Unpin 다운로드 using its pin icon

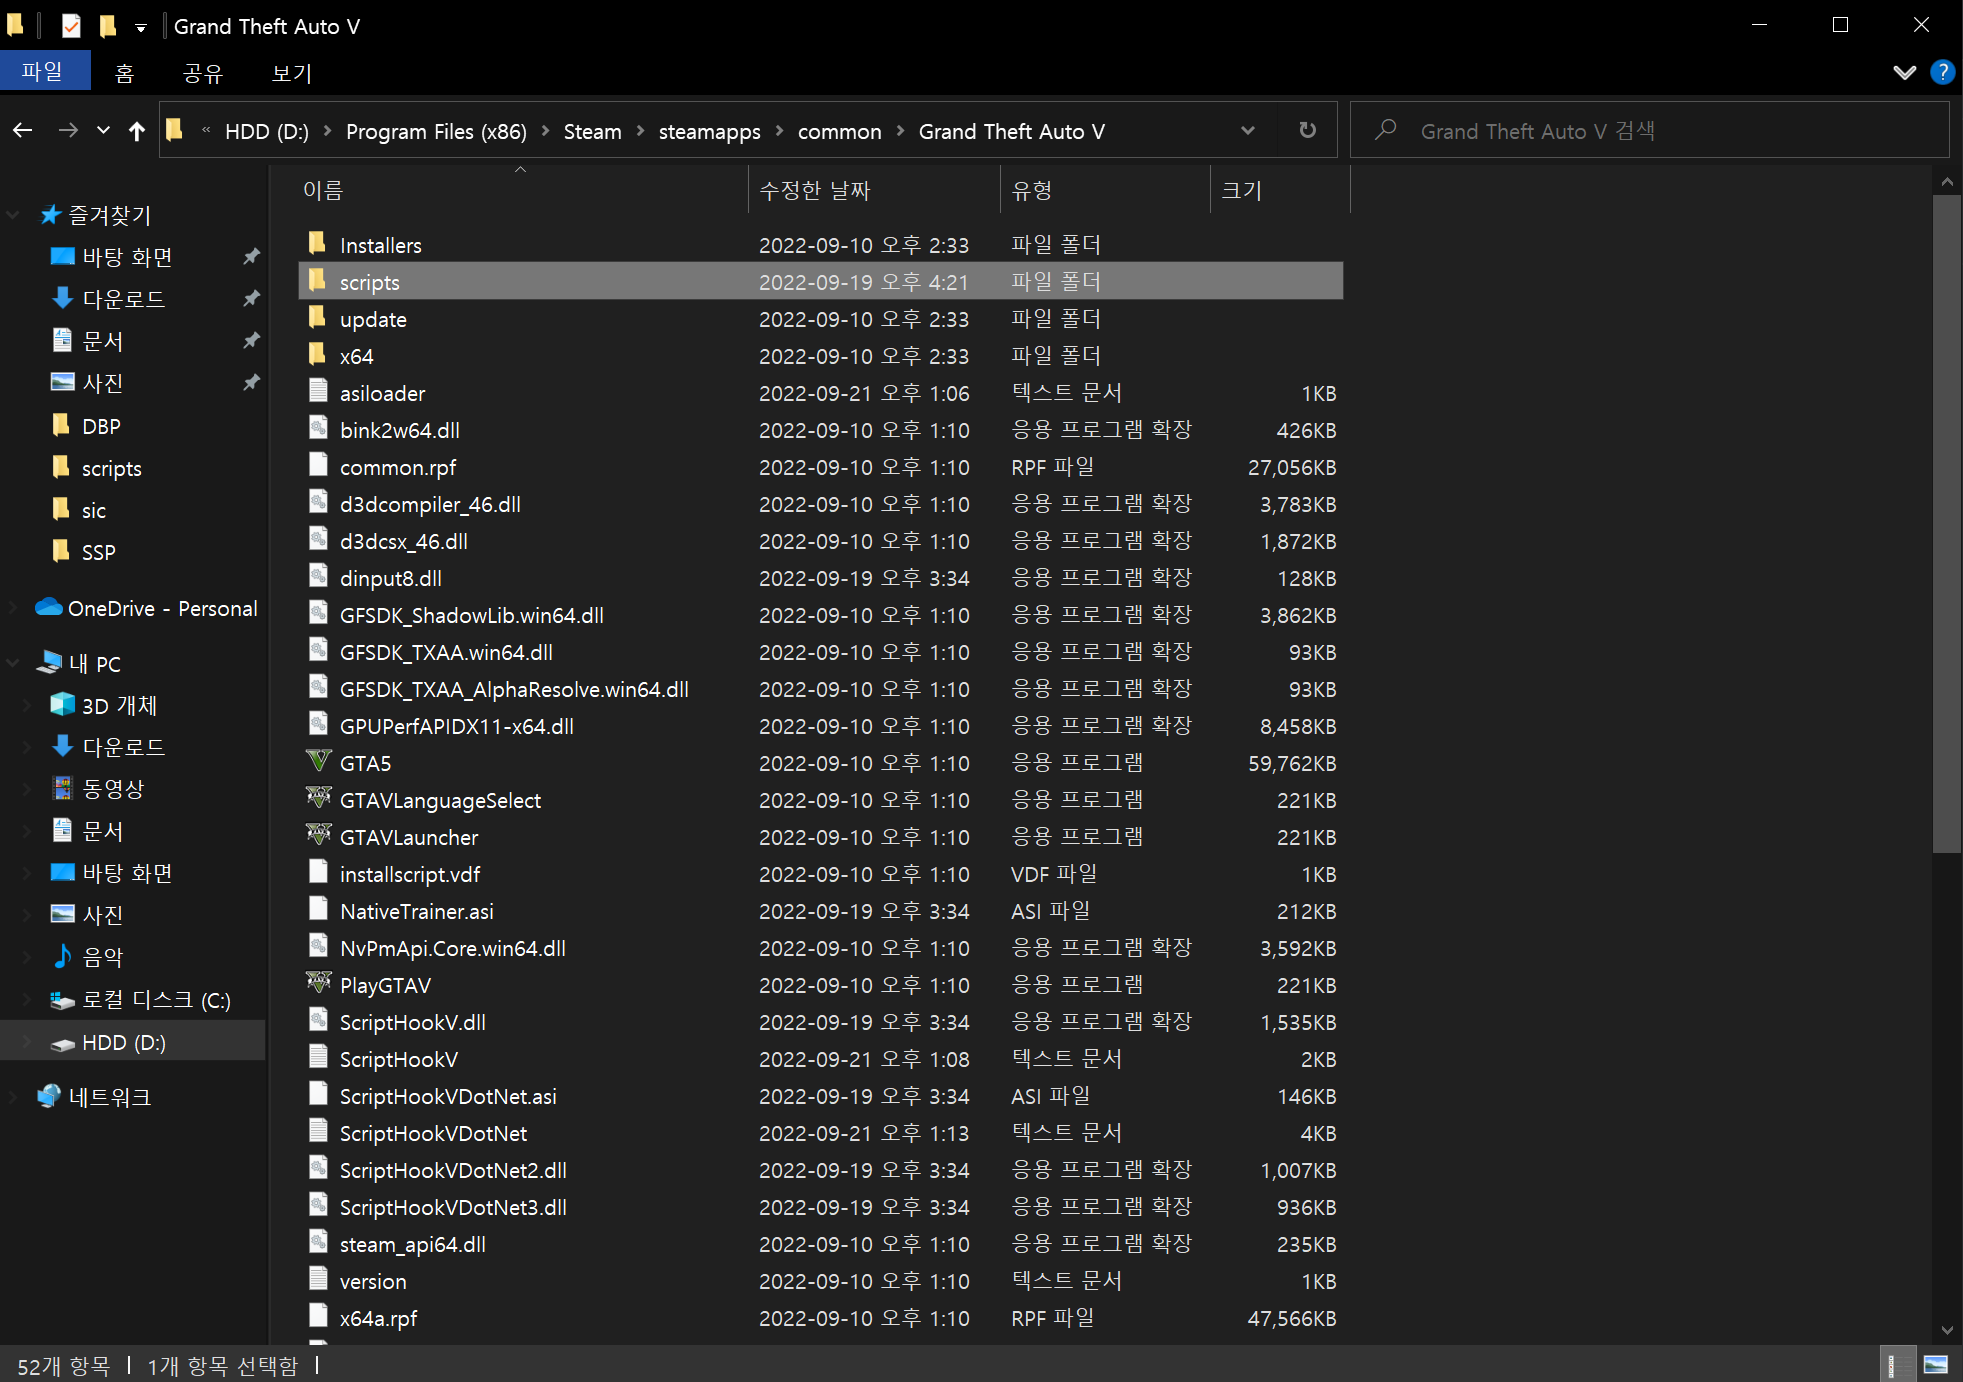[251, 298]
